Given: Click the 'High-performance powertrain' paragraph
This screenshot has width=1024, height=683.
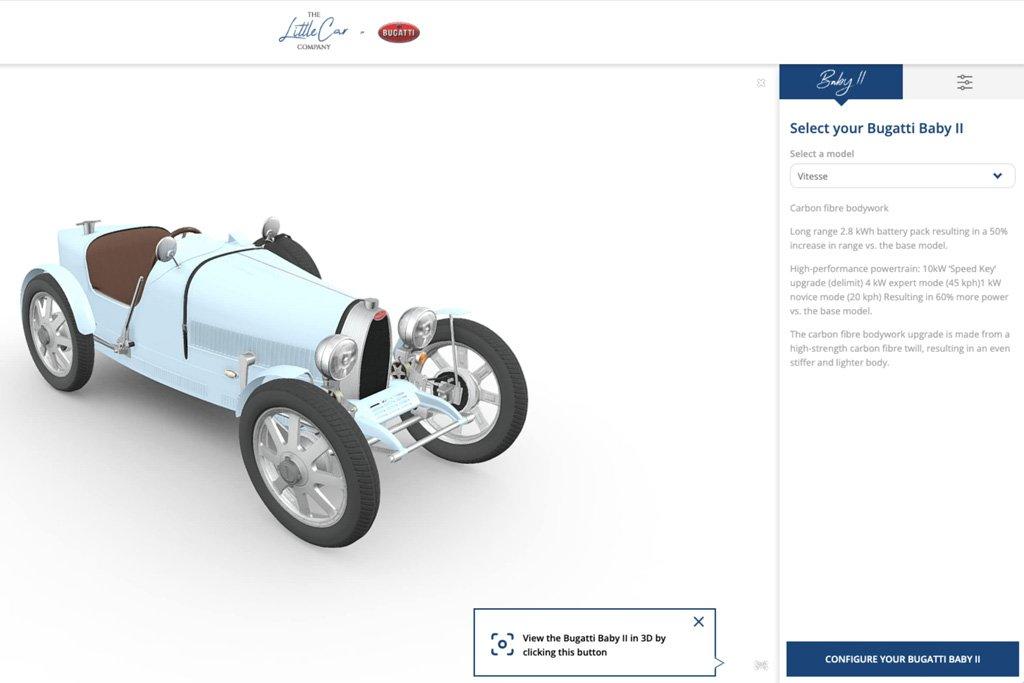Looking at the screenshot, I should click(899, 290).
